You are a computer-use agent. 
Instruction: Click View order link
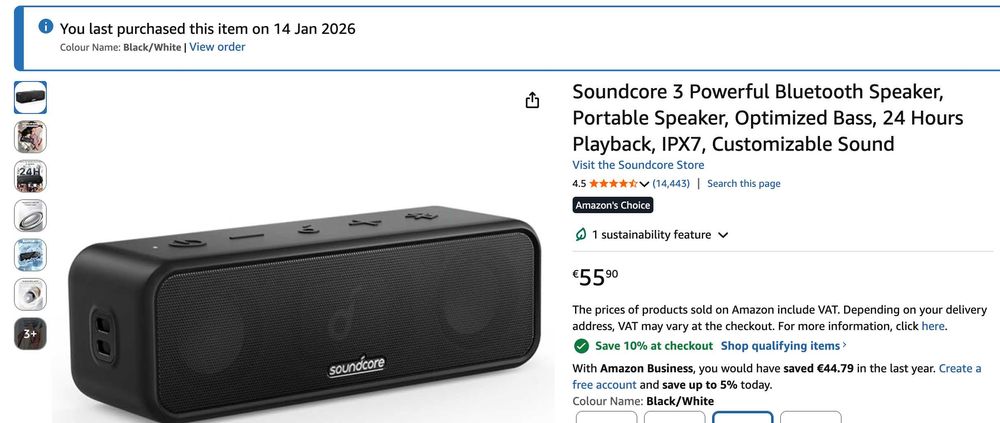[217, 47]
